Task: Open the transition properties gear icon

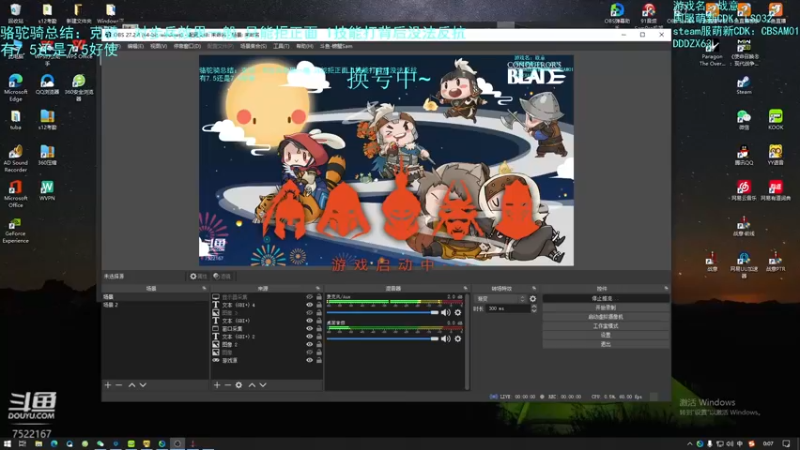Action: [x=533, y=298]
